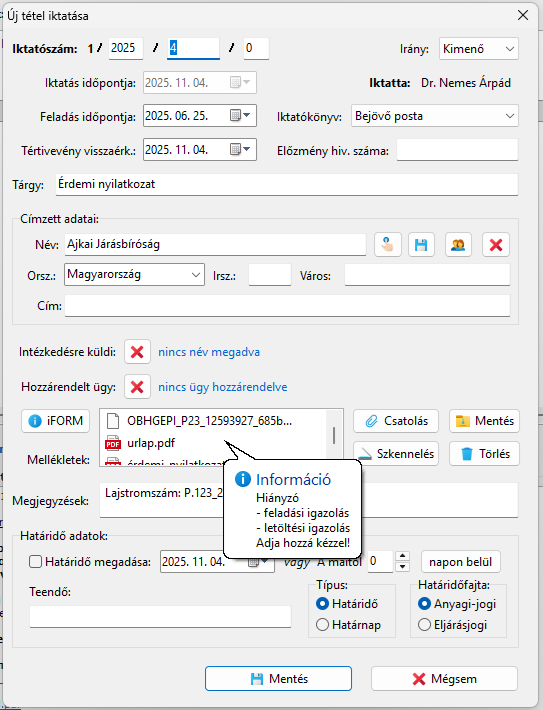This screenshot has width=543, height=710.
Task: Click the Cím address field
Action: pos(287,306)
